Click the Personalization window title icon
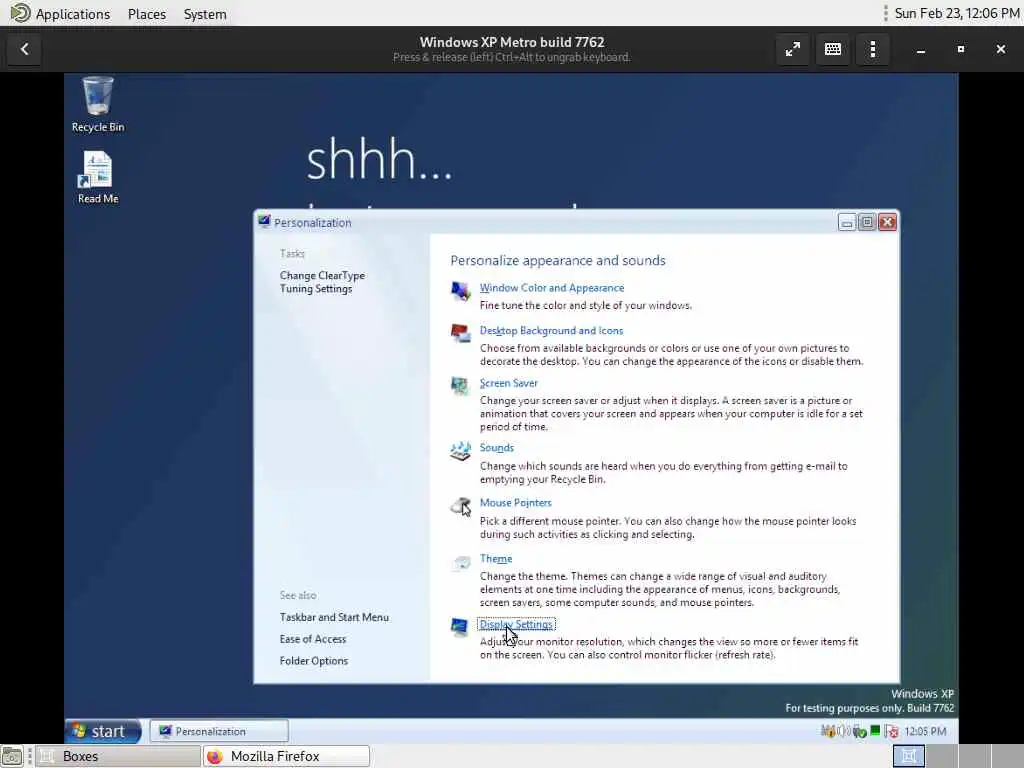This screenshot has height=768, width=1024. coord(264,221)
